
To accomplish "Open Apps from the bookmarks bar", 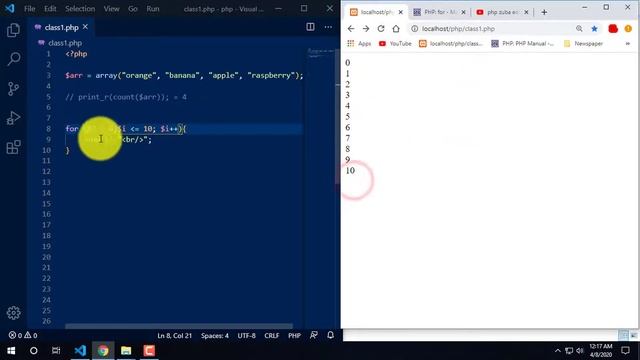I will pos(359,43).
